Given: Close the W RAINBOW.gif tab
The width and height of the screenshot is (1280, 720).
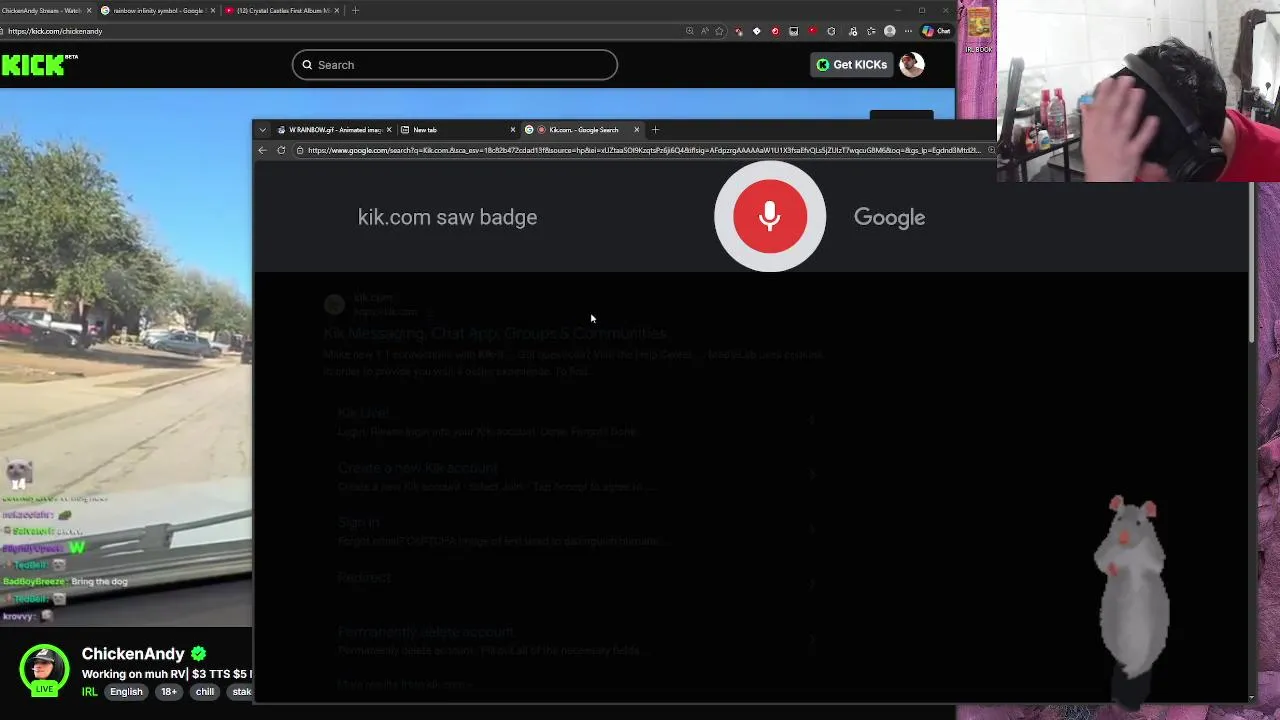Looking at the screenshot, I should (389, 130).
